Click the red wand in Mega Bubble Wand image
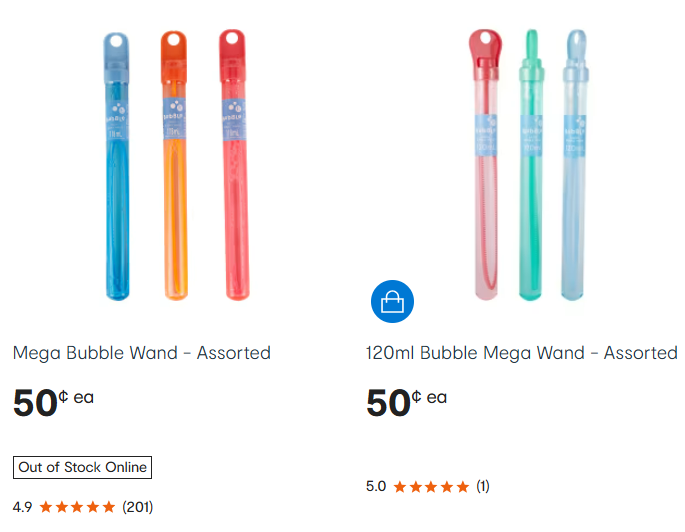This screenshot has width=685, height=532. (x=232, y=170)
